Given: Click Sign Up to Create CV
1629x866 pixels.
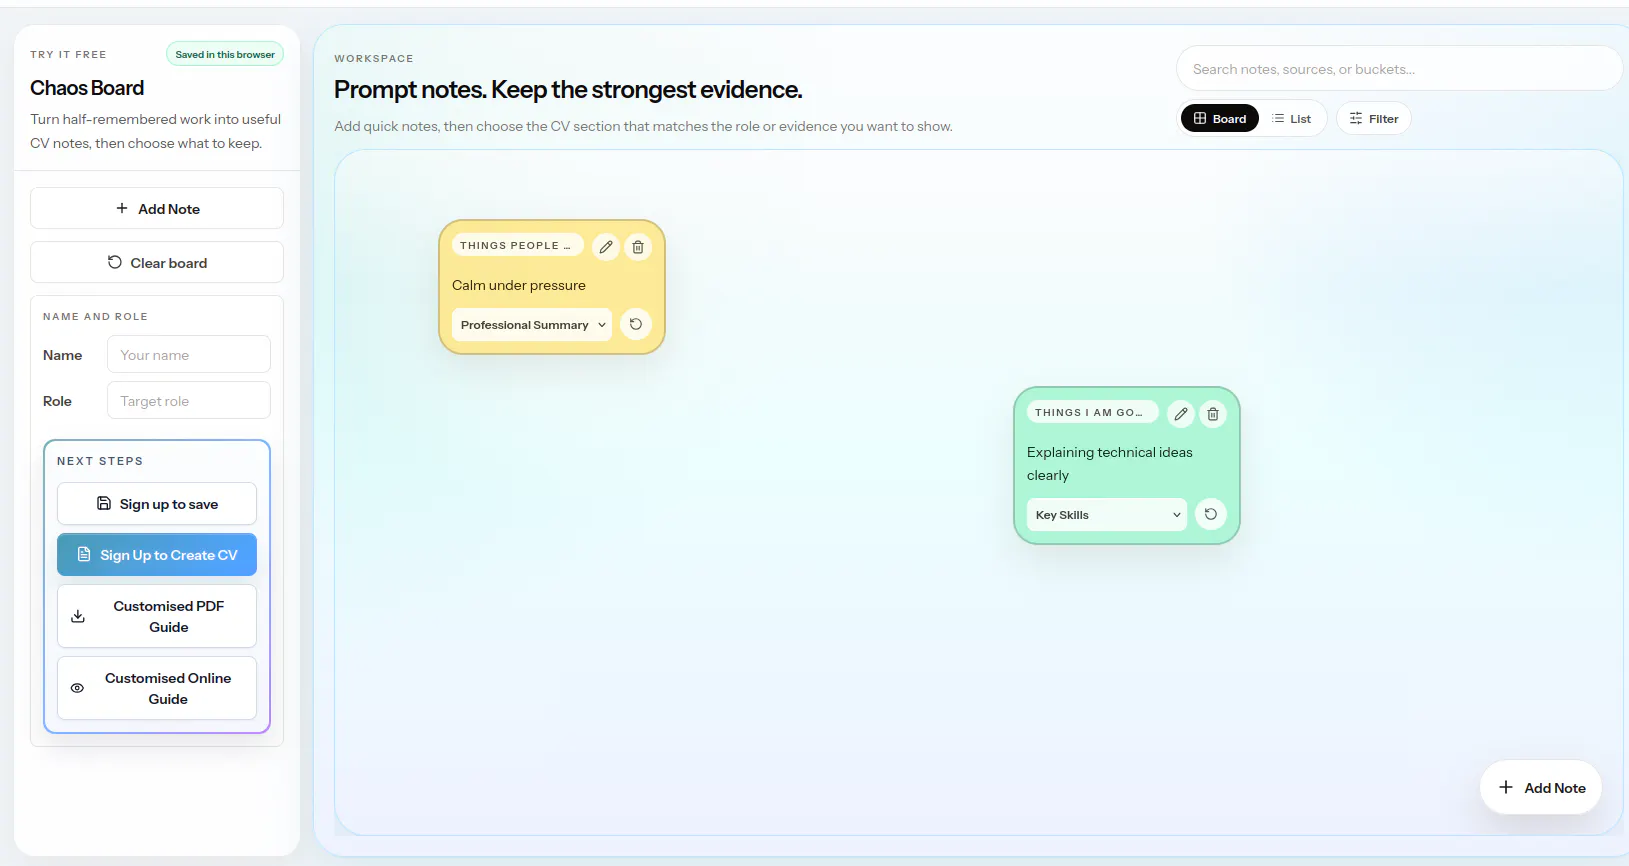Looking at the screenshot, I should [157, 555].
